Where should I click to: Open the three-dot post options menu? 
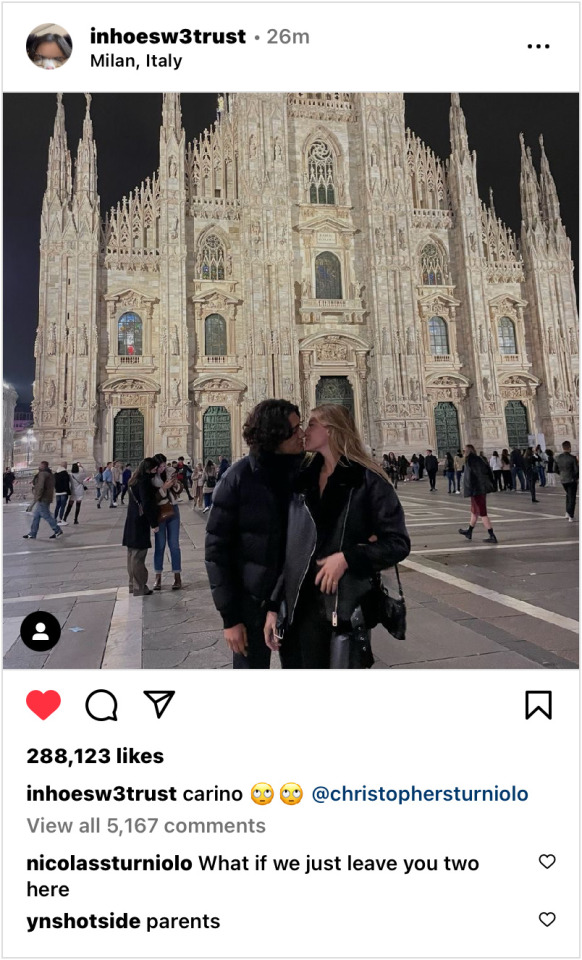(x=539, y=47)
